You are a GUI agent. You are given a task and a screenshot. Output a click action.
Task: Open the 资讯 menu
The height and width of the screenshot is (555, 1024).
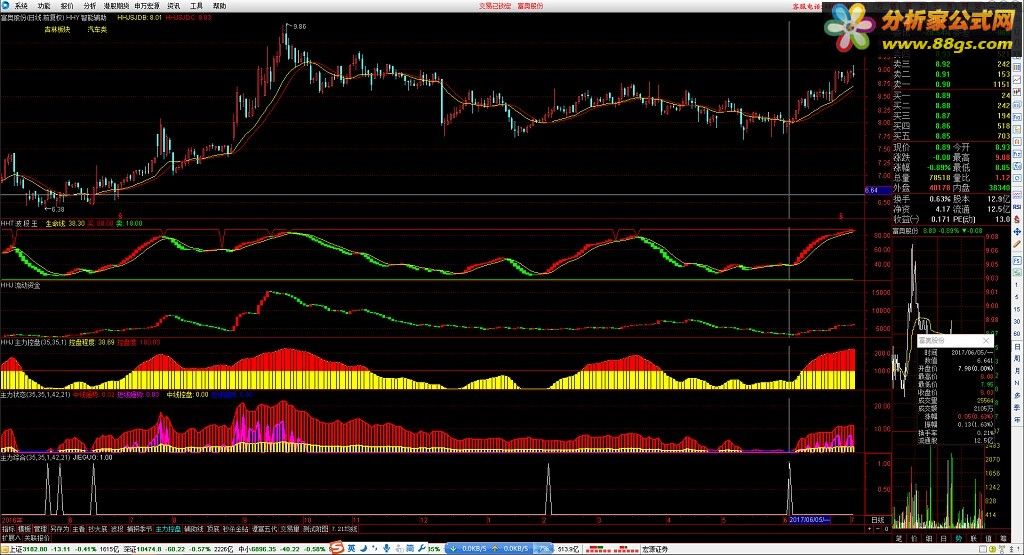pos(173,6)
